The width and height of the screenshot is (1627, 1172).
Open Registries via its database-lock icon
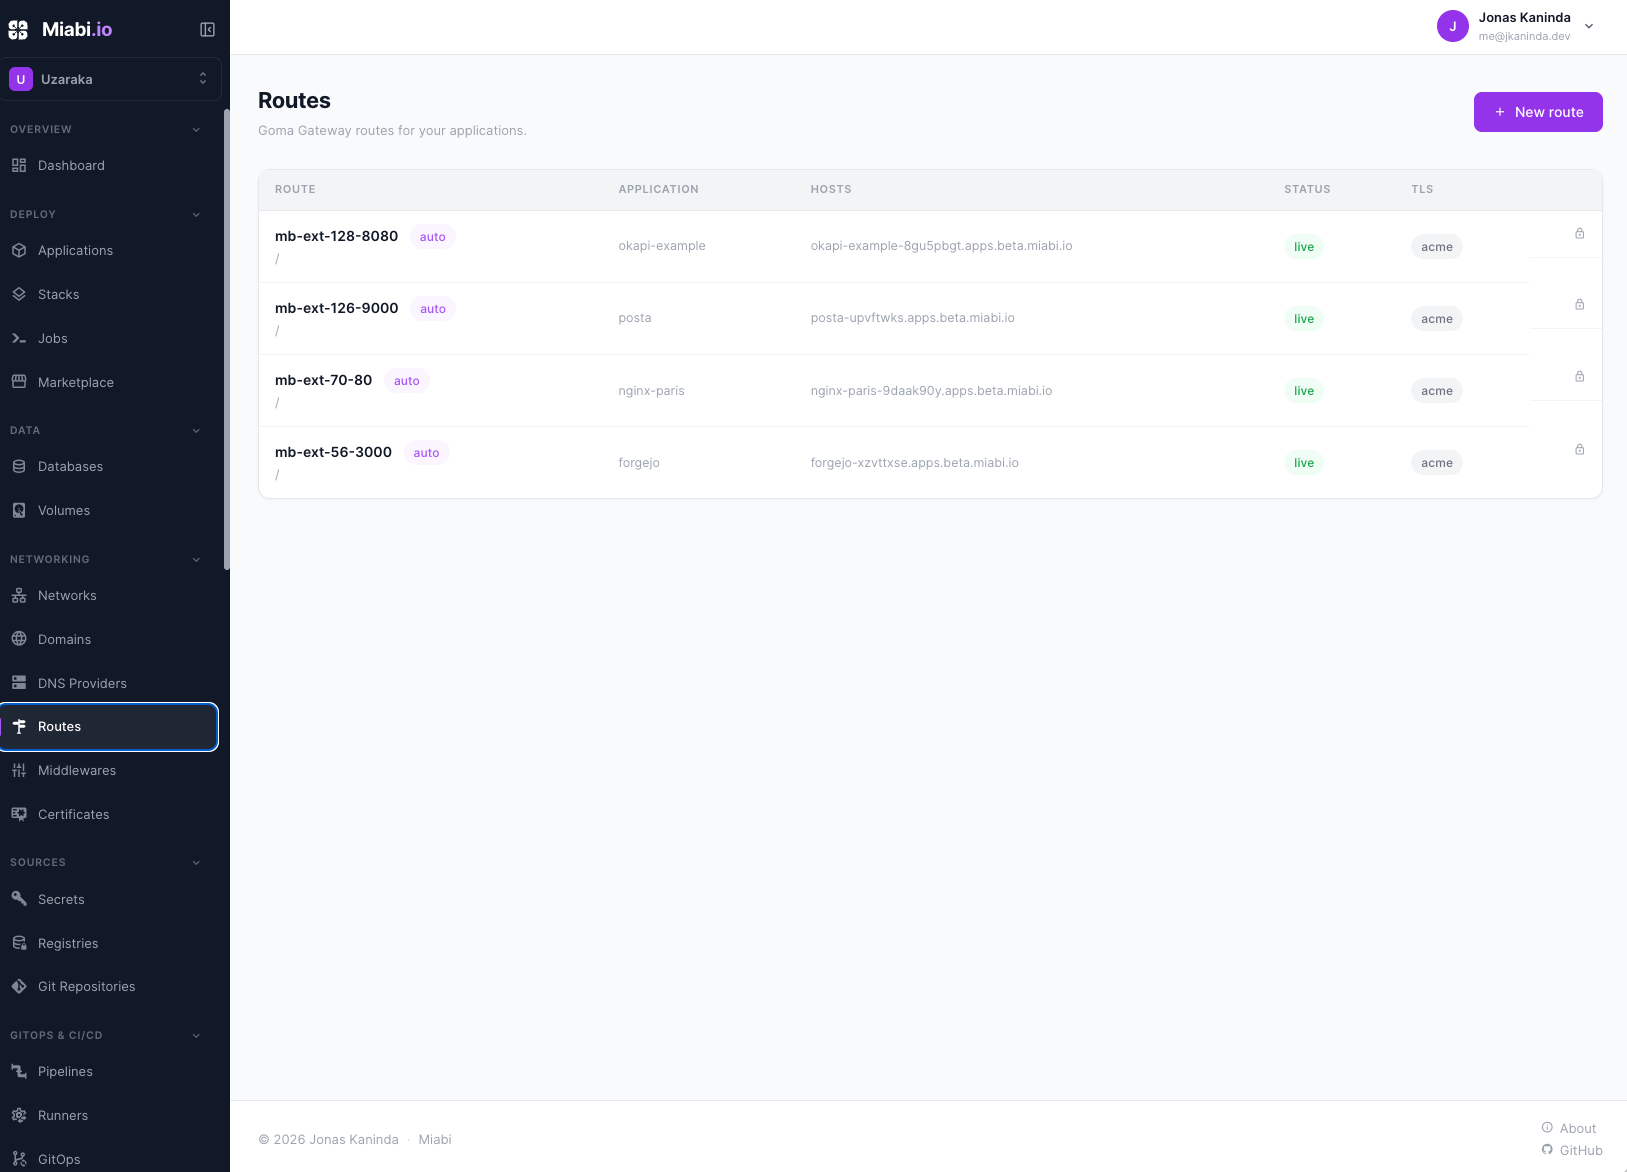tap(19, 943)
